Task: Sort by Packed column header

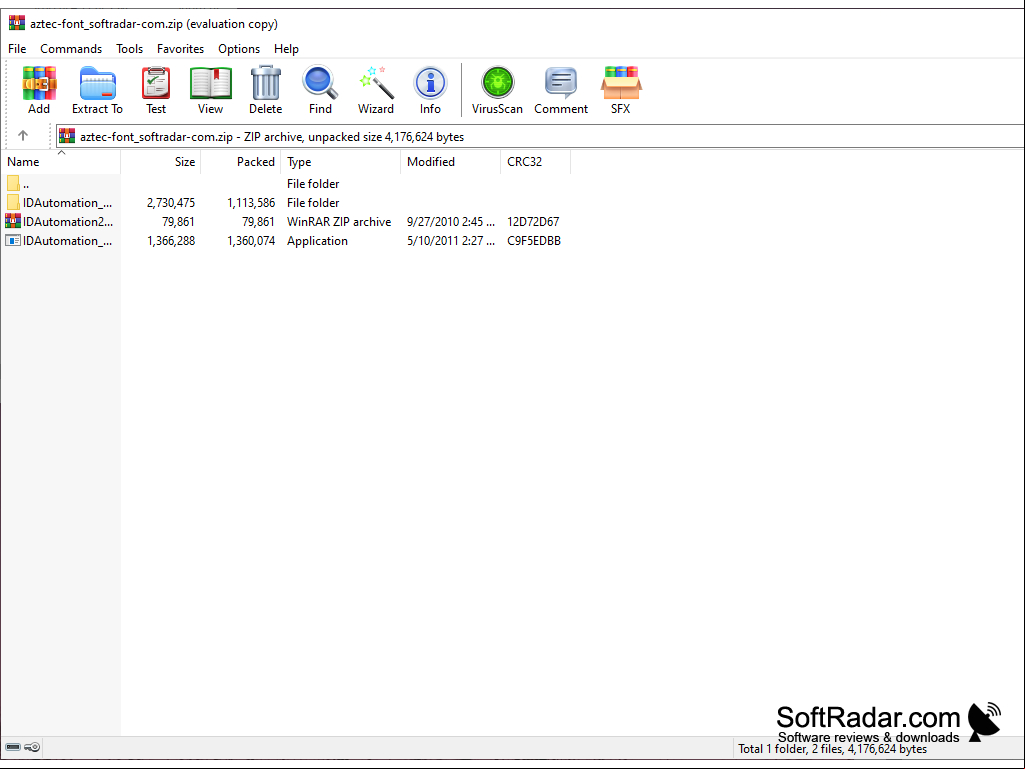Action: pos(241,162)
